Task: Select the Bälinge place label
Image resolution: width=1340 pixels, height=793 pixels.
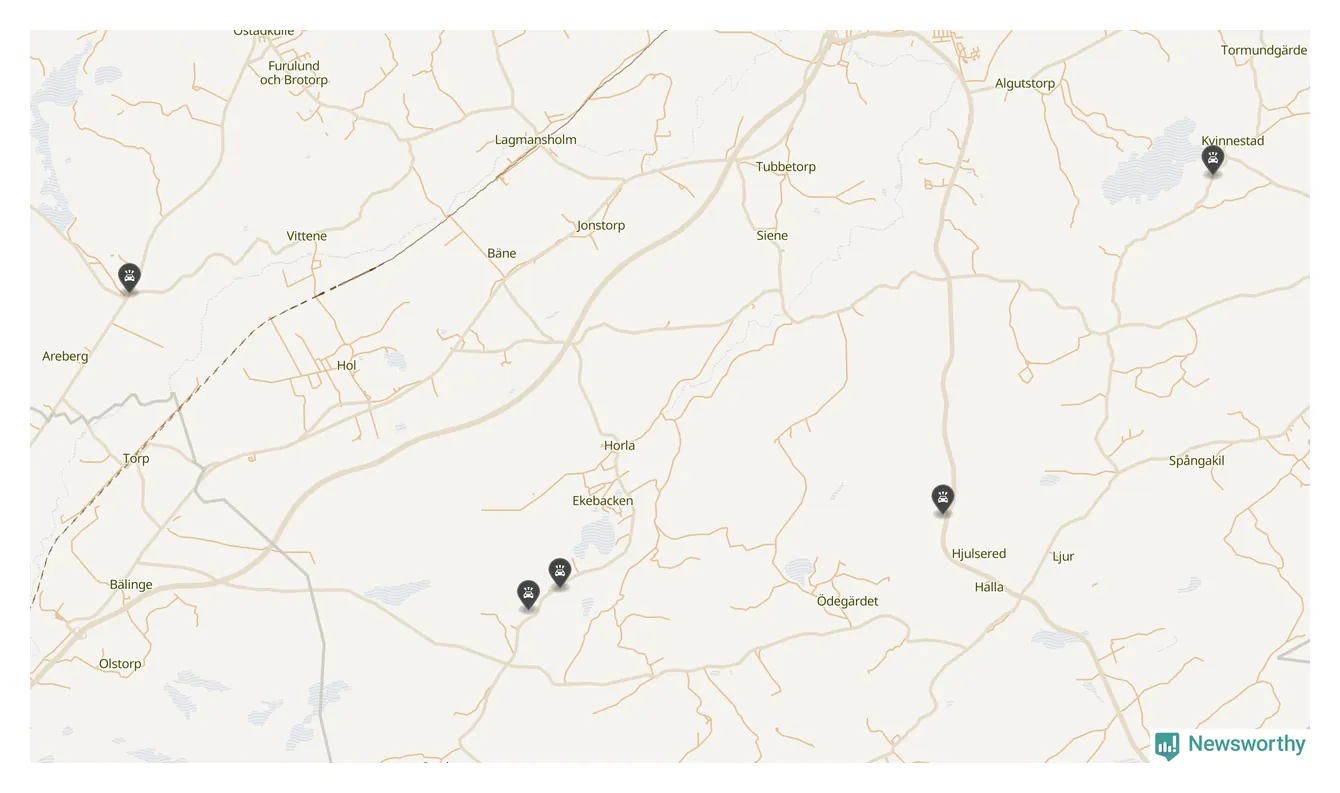Action: [x=131, y=585]
